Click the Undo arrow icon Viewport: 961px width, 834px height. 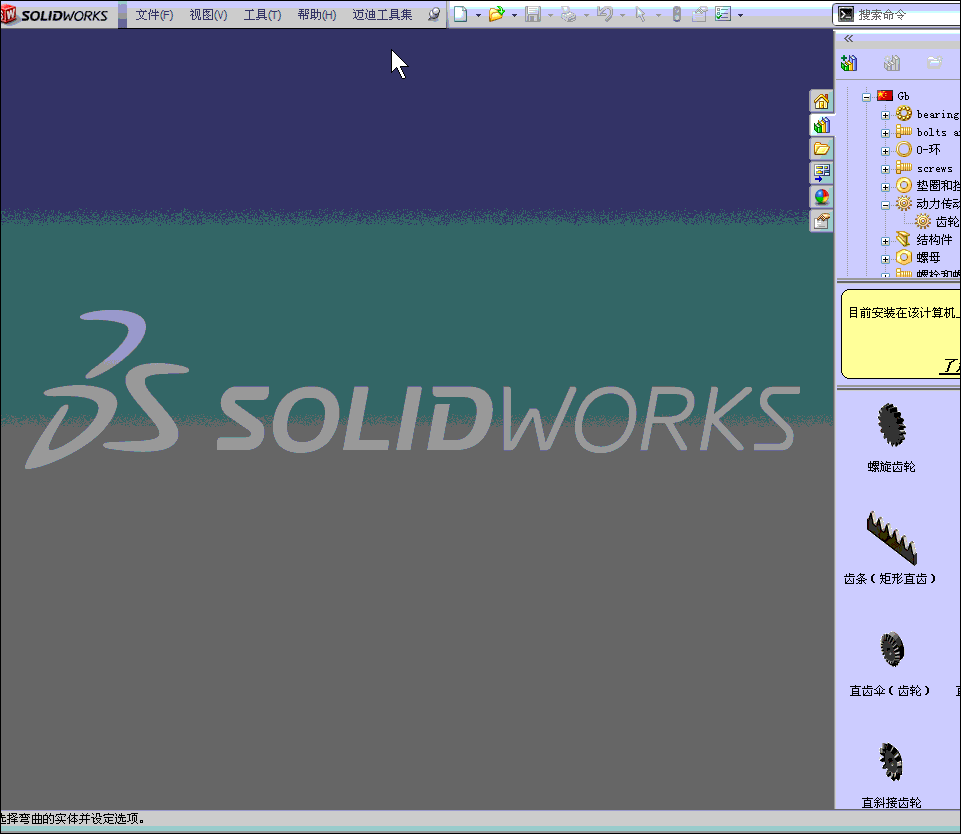pos(604,14)
